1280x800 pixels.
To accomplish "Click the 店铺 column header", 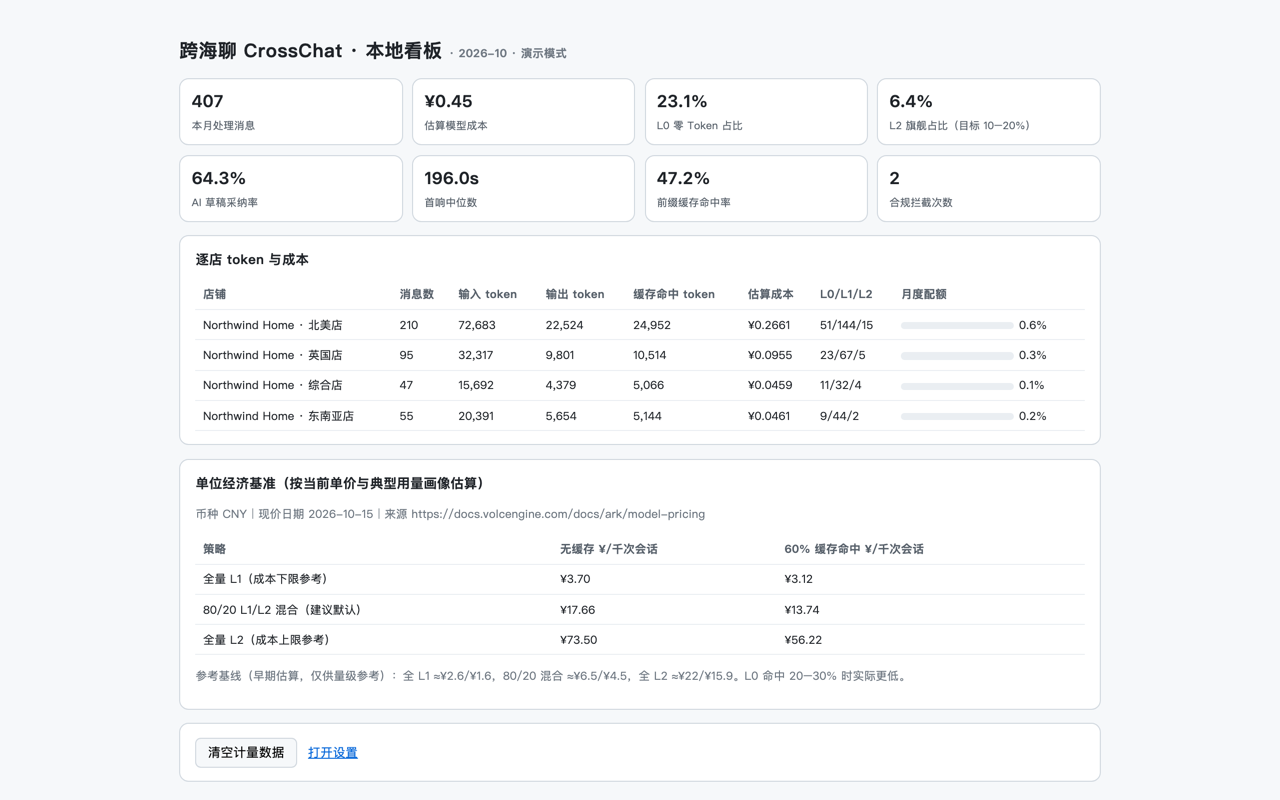I will (214, 294).
